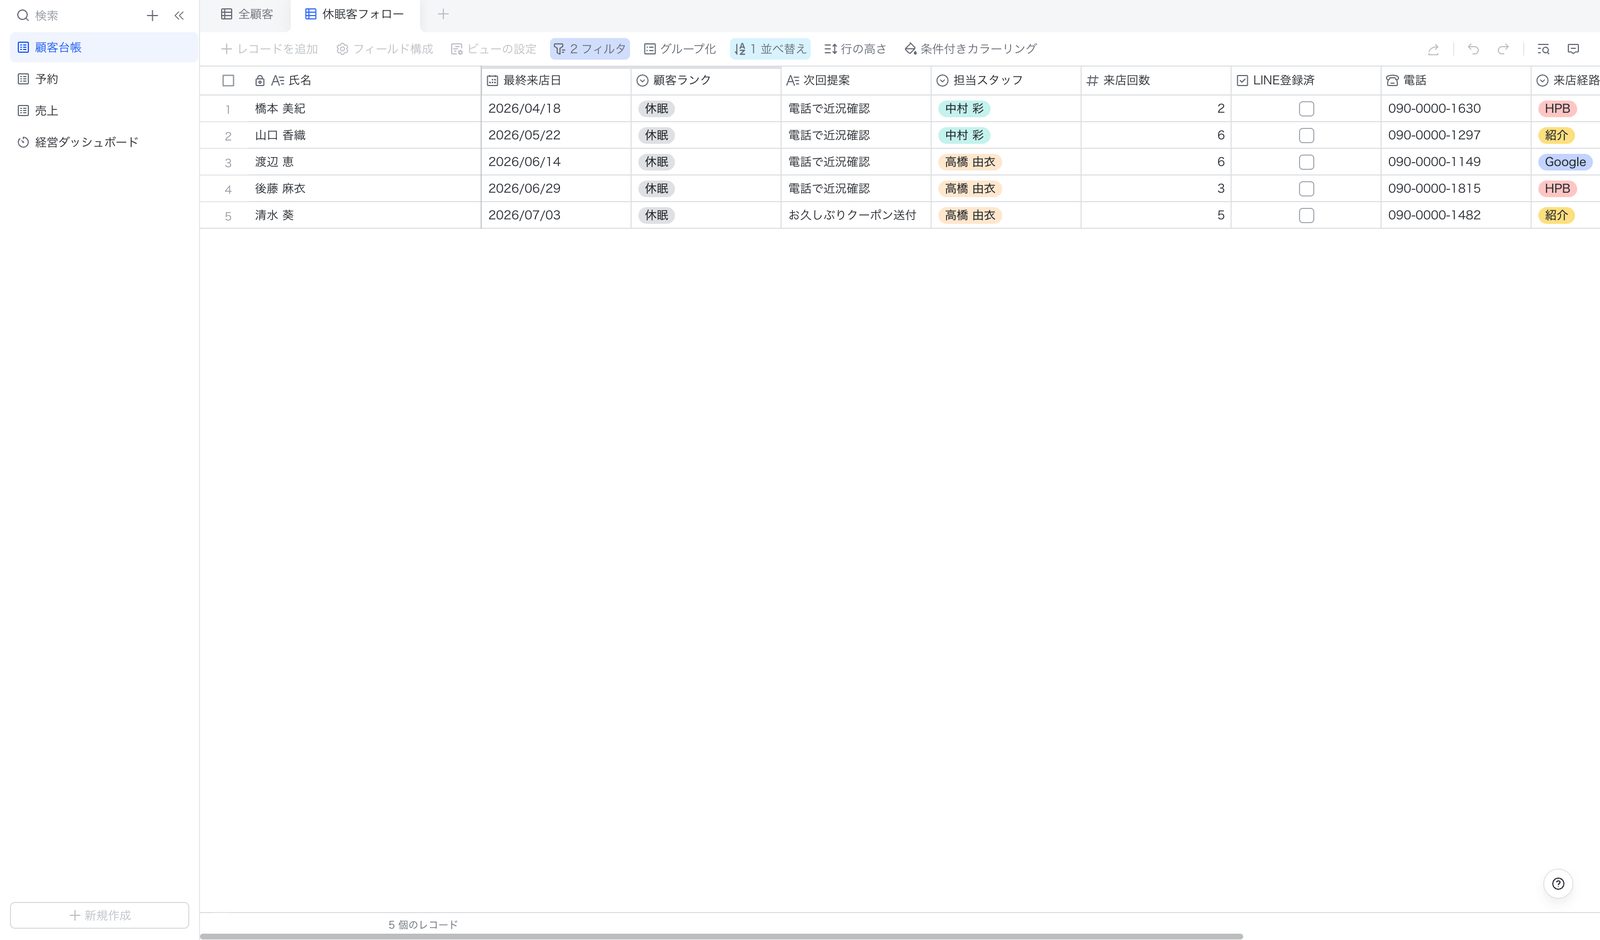Check LINE登録済 for 山口 香織

point(1306,135)
